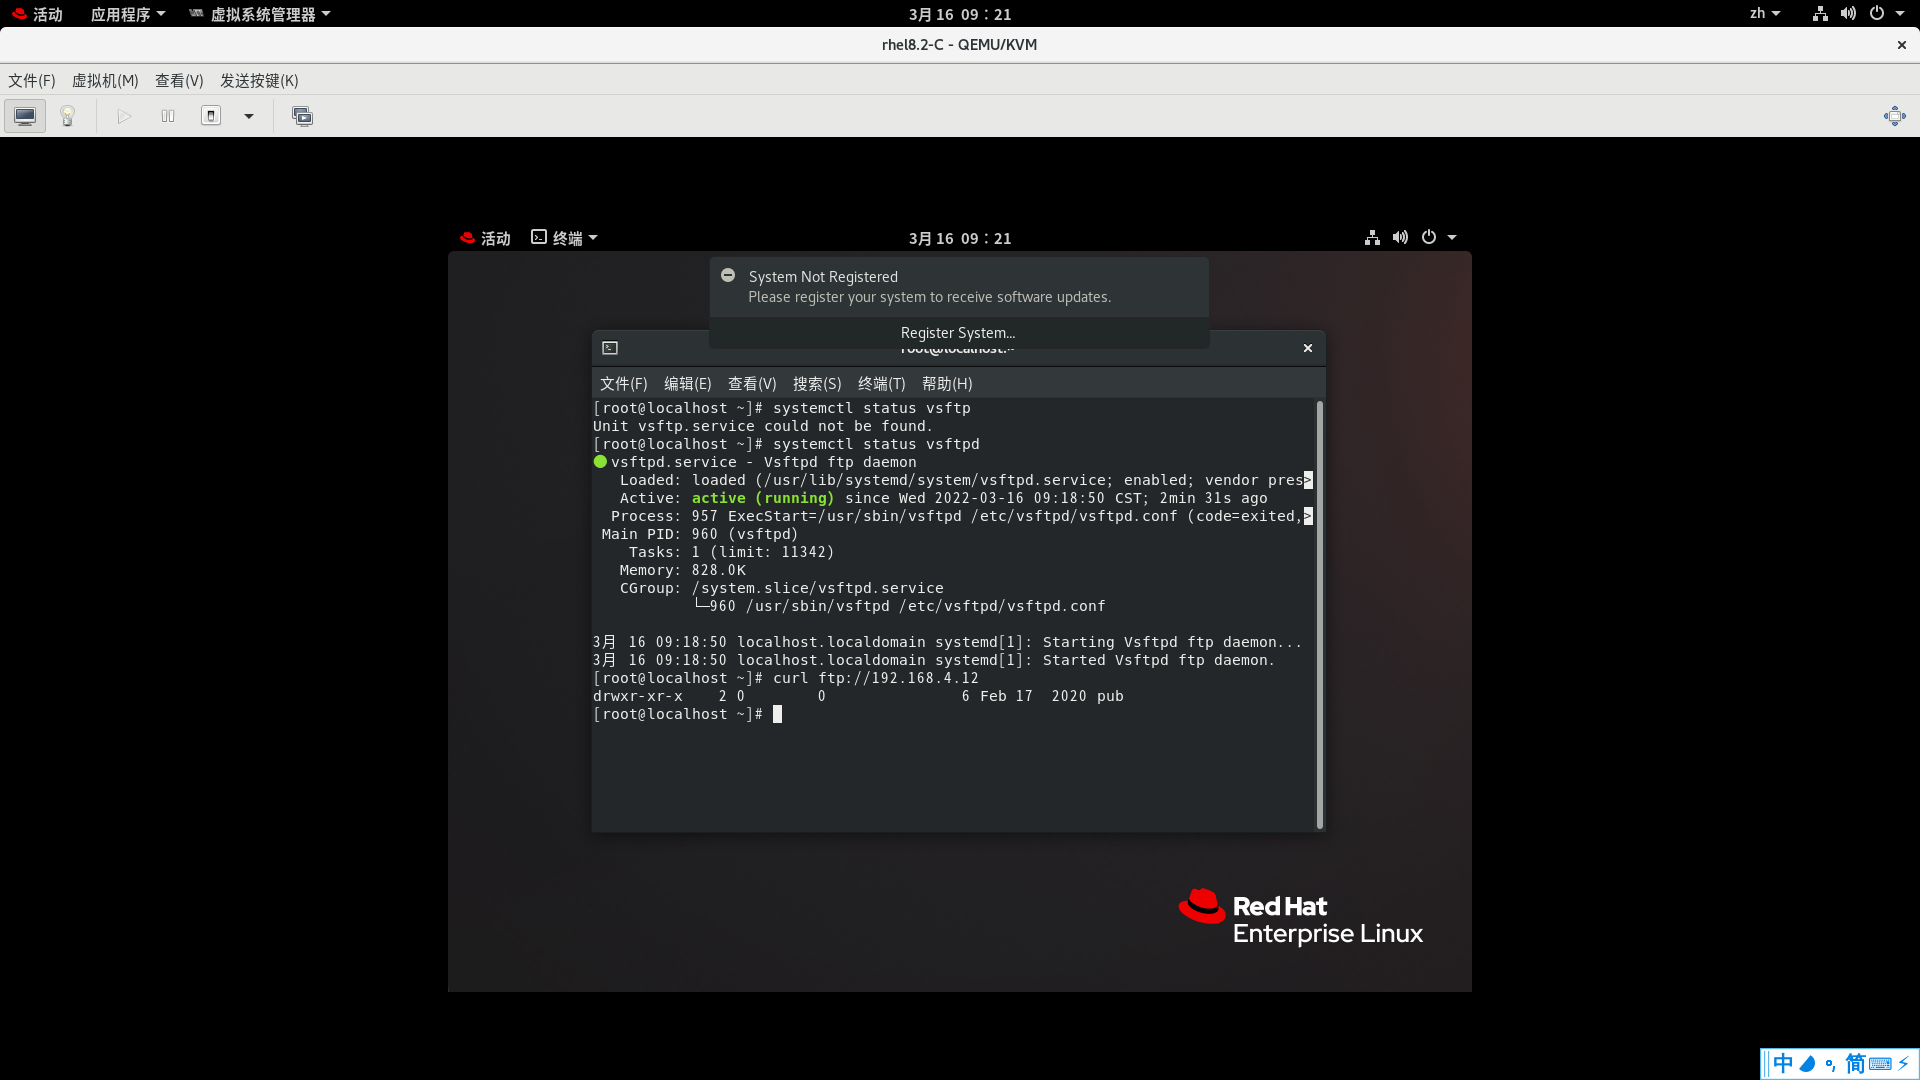Open the 帮助(H) menu in terminal window
Viewport: 1920px width, 1080px height.
pos(946,383)
